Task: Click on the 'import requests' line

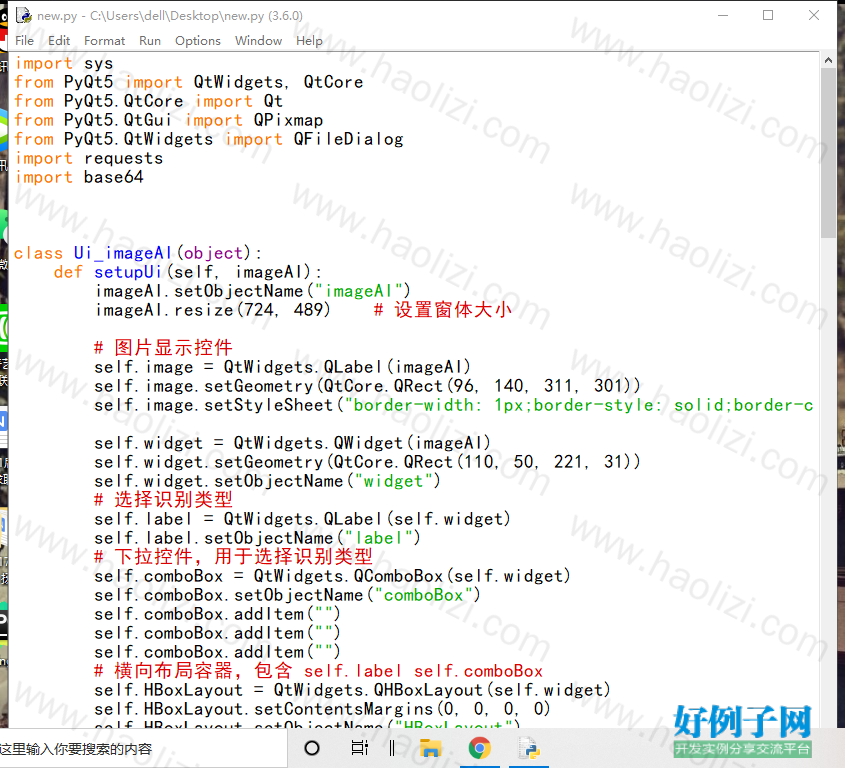Action: [89, 158]
